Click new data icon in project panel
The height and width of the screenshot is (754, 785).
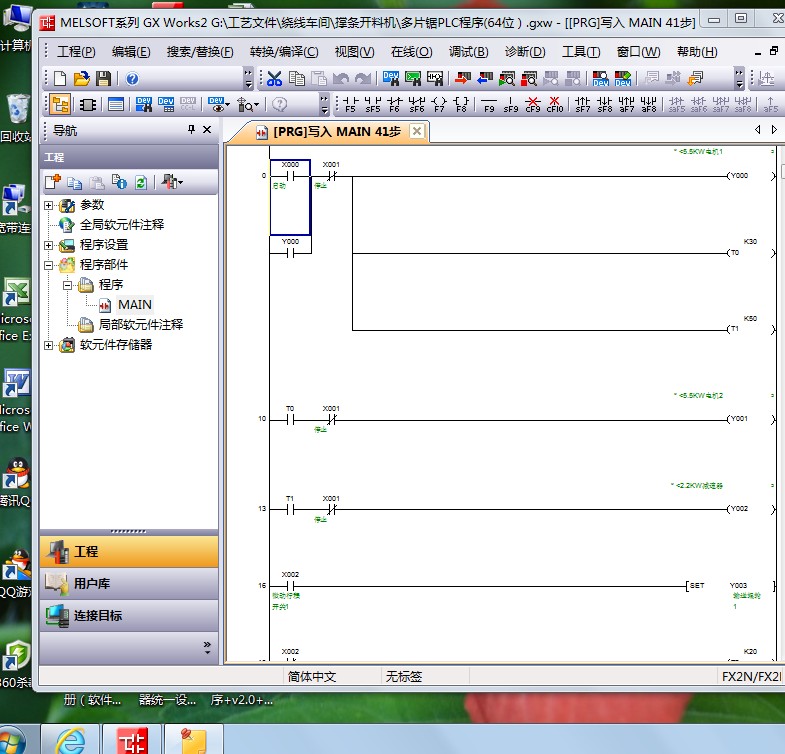pos(52,182)
